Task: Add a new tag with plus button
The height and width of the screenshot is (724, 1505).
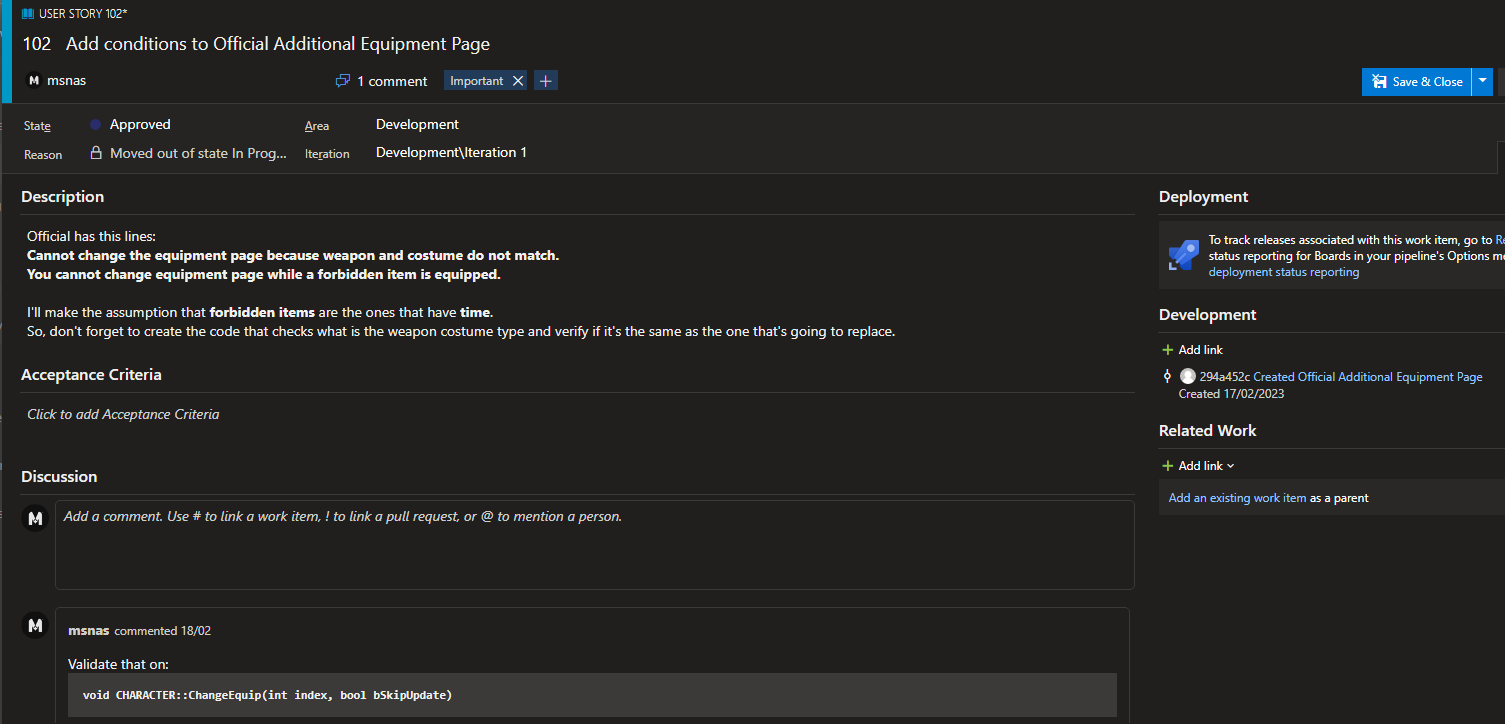Action: pyautogui.click(x=545, y=81)
